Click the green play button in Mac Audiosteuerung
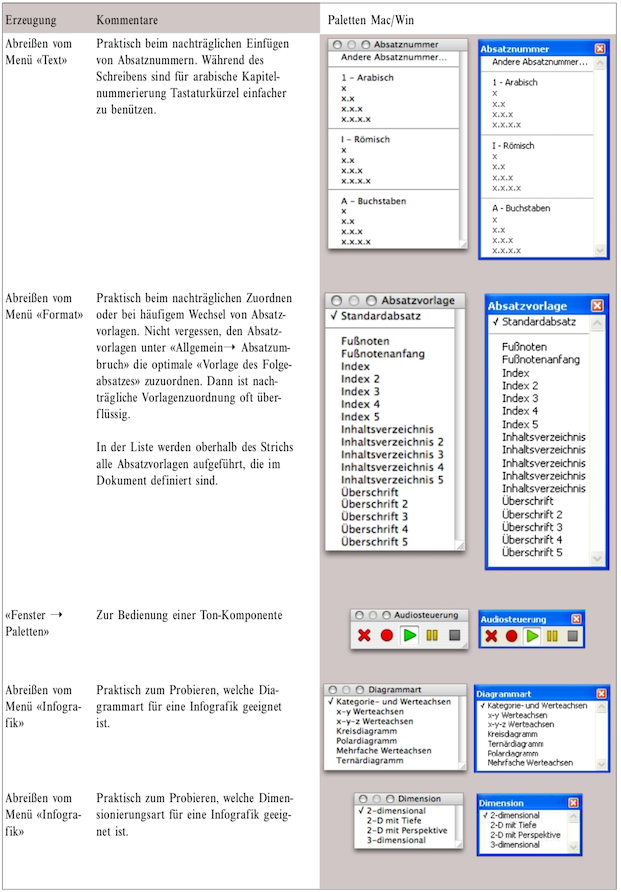 409,635
